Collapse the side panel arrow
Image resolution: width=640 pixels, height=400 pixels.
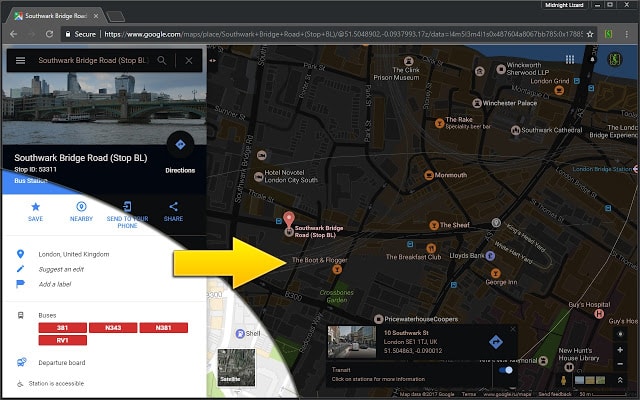pyautogui.click(x=213, y=60)
